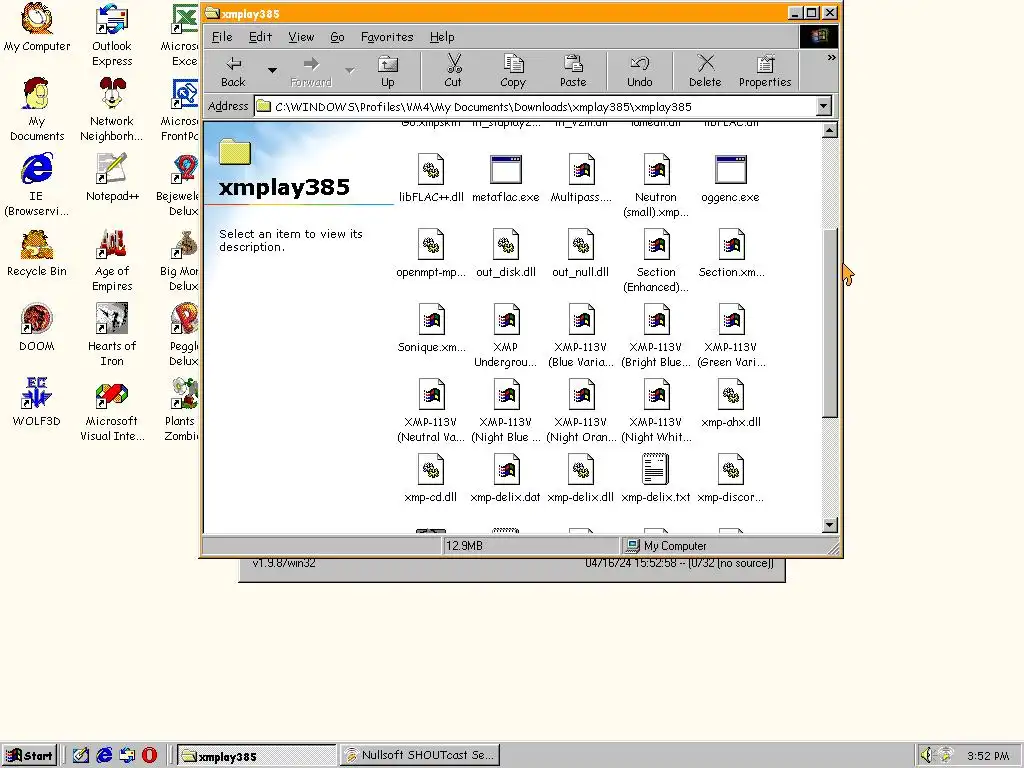Open the File menu

[x=222, y=37]
